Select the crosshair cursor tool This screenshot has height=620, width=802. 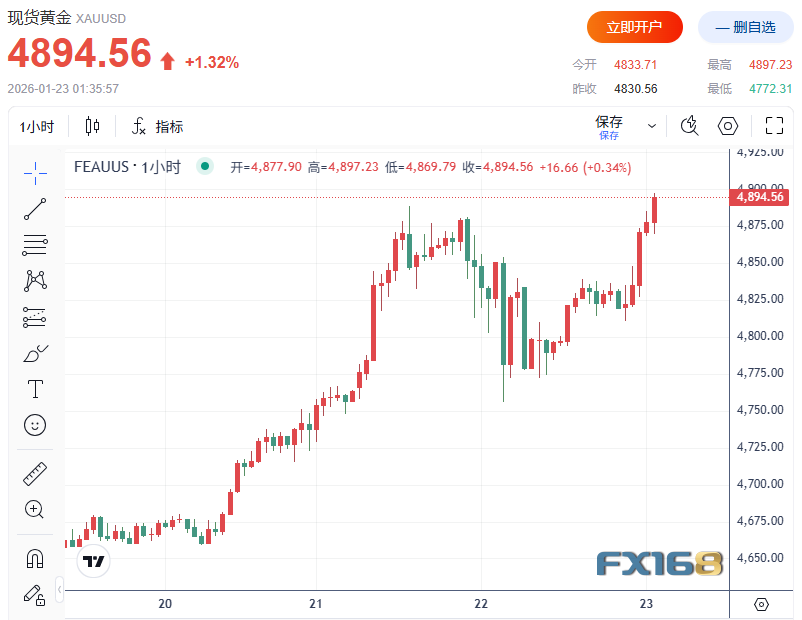point(35,172)
